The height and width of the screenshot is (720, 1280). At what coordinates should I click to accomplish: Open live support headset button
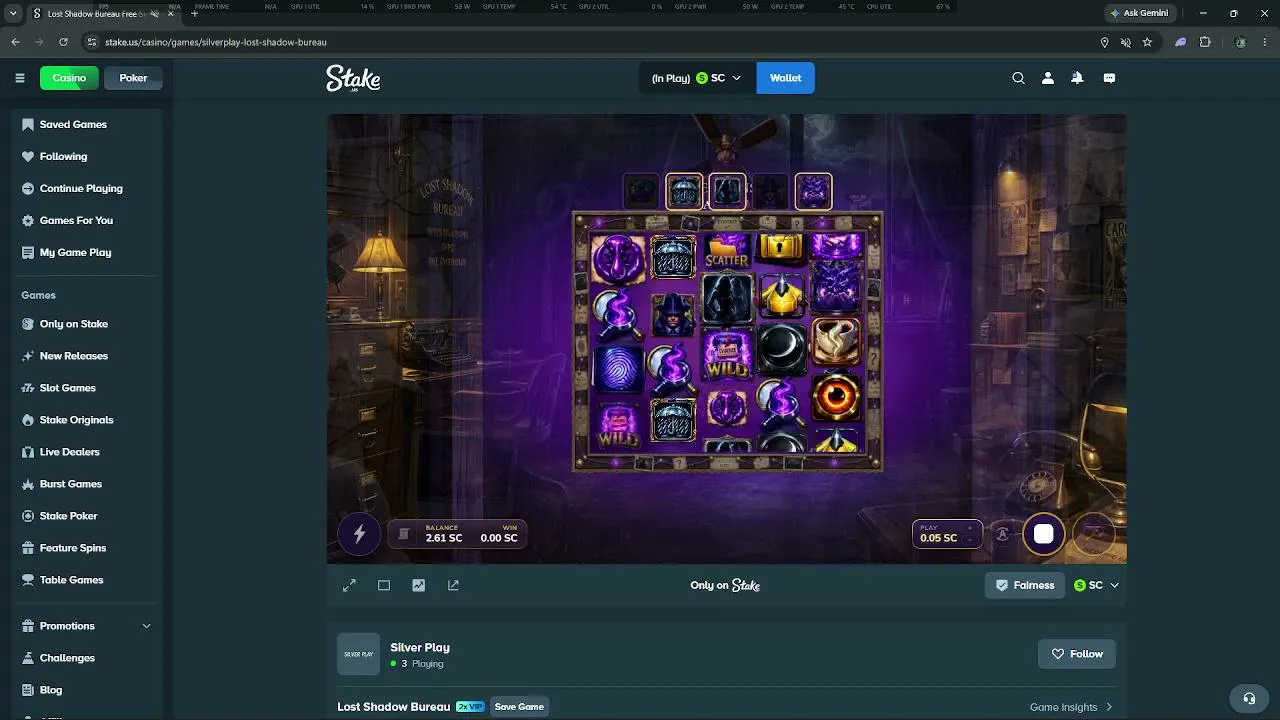pos(1249,698)
